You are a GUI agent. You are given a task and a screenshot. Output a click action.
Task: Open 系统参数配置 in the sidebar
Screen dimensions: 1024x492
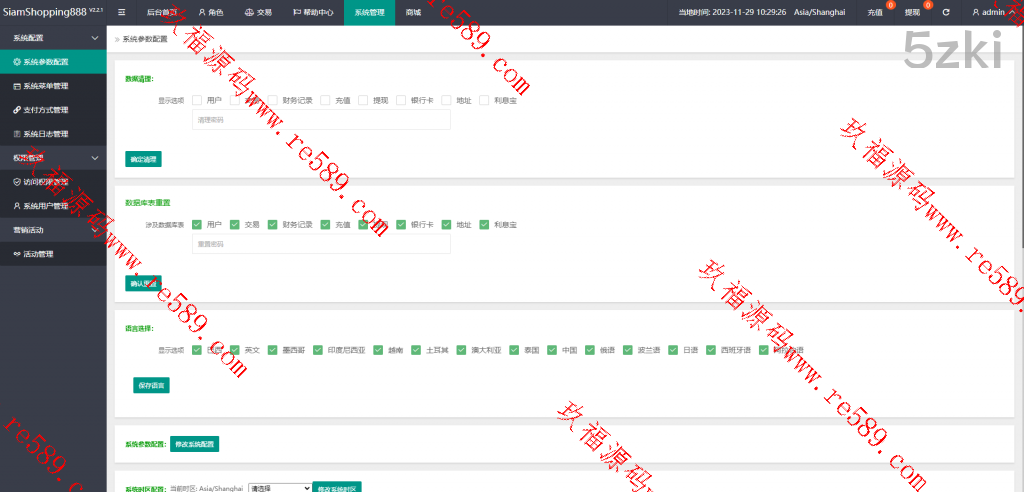[x=54, y=62]
